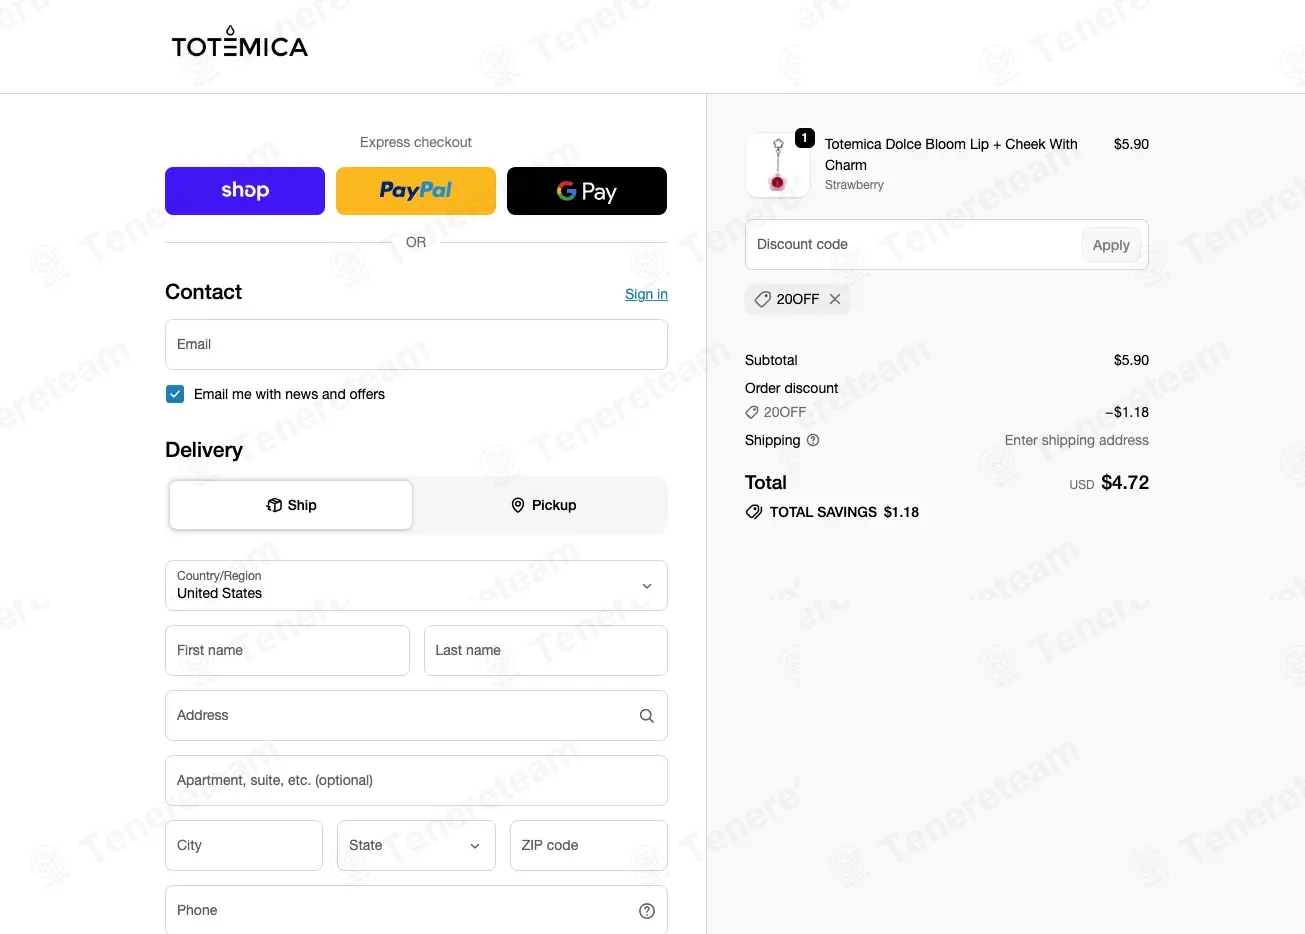Select the Ship delivery option
This screenshot has height=934, width=1305.
point(291,505)
